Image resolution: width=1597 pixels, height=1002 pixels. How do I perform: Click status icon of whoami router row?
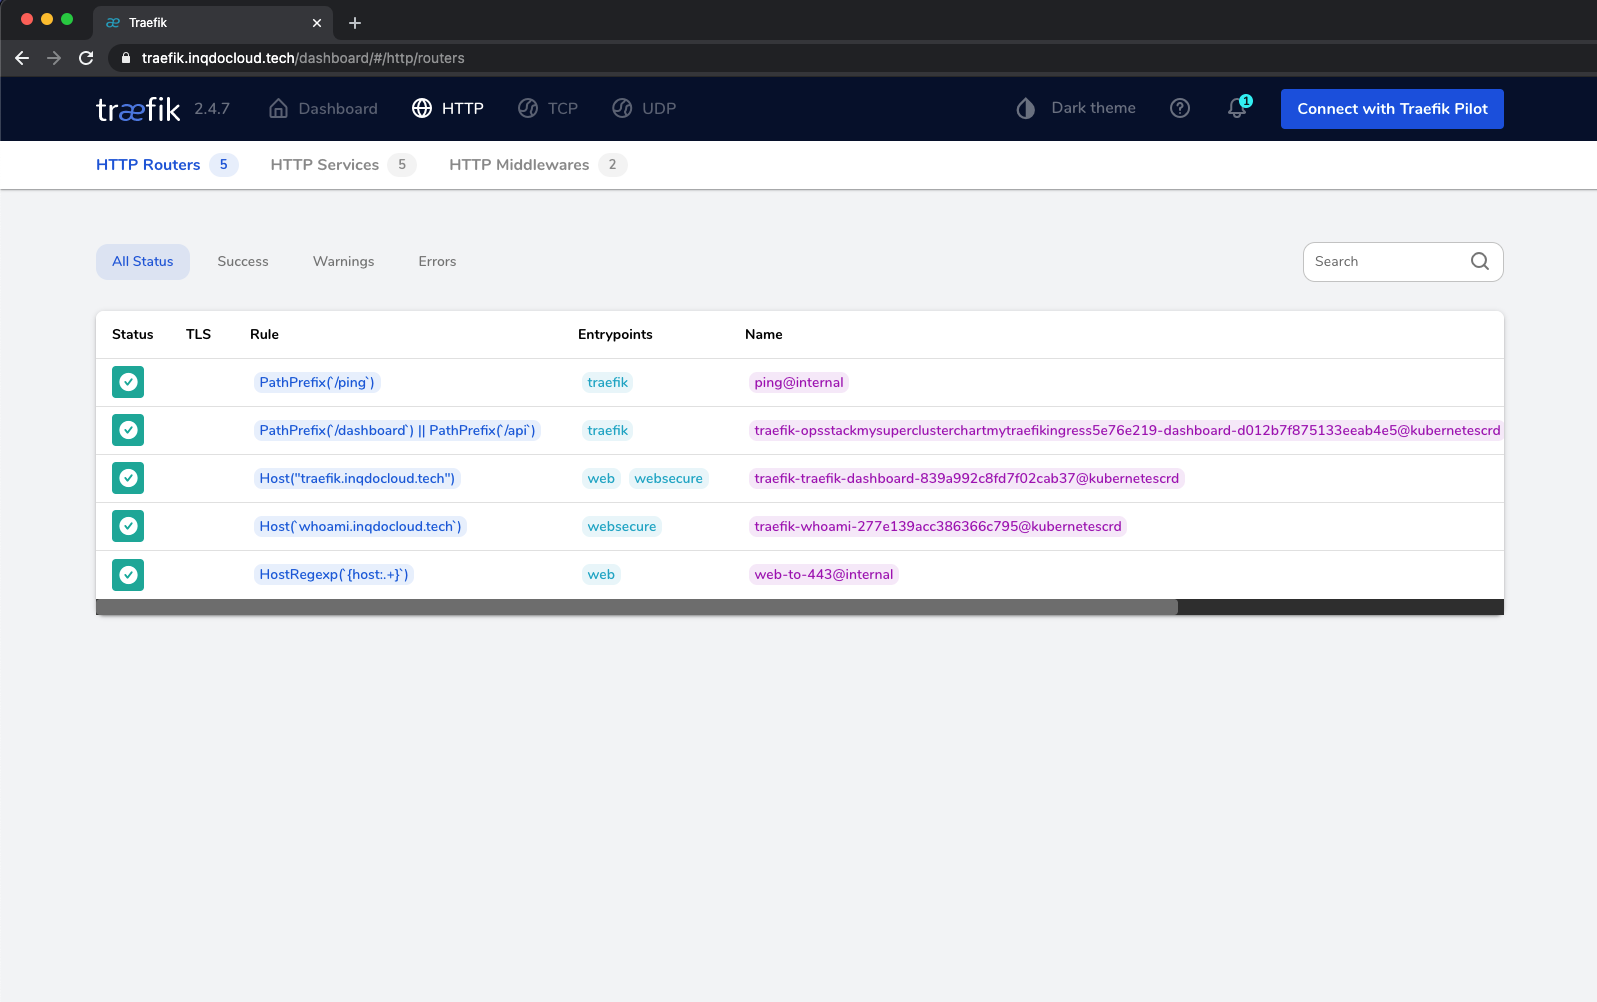tap(128, 526)
